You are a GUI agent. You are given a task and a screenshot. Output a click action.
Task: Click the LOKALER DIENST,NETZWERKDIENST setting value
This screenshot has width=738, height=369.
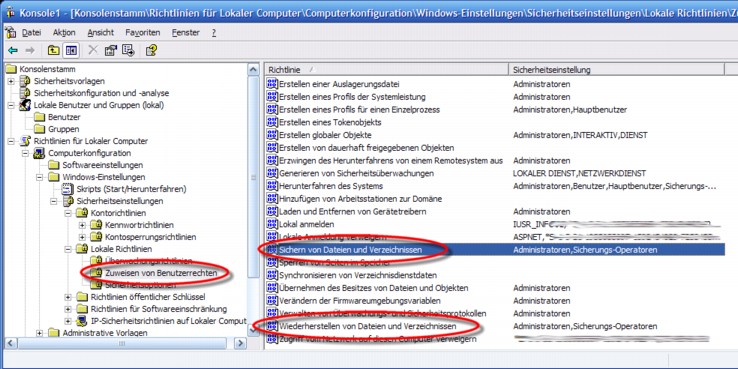pos(579,173)
